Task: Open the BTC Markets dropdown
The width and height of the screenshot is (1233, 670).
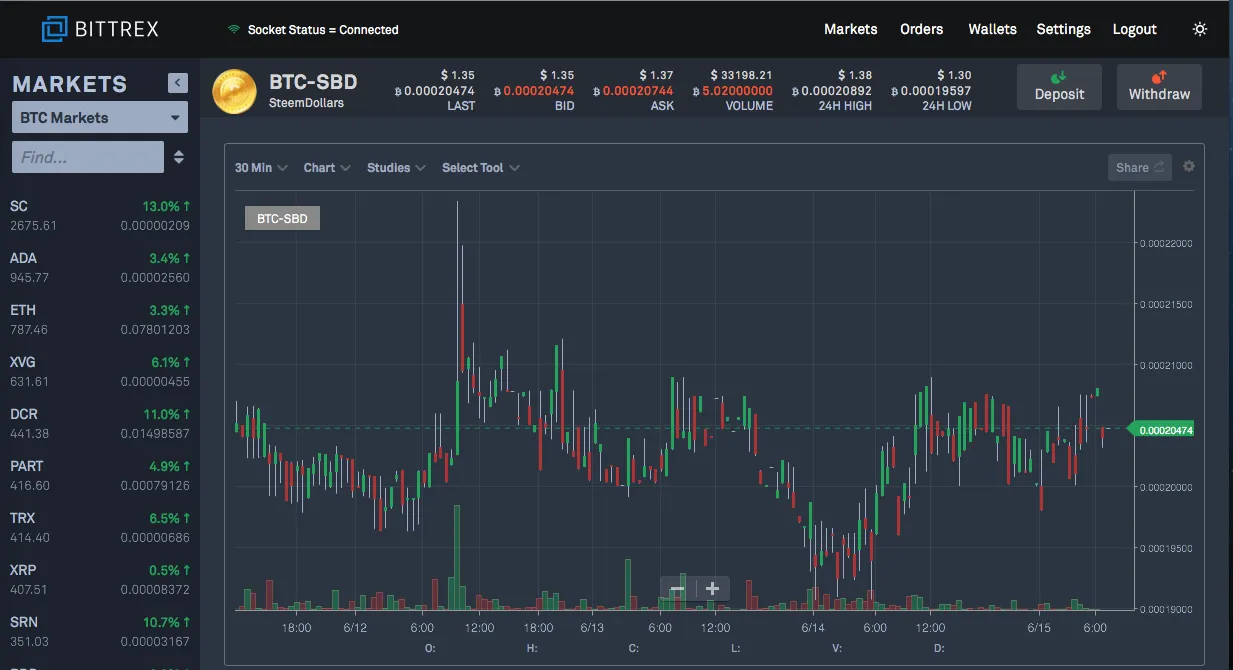Action: pos(100,117)
